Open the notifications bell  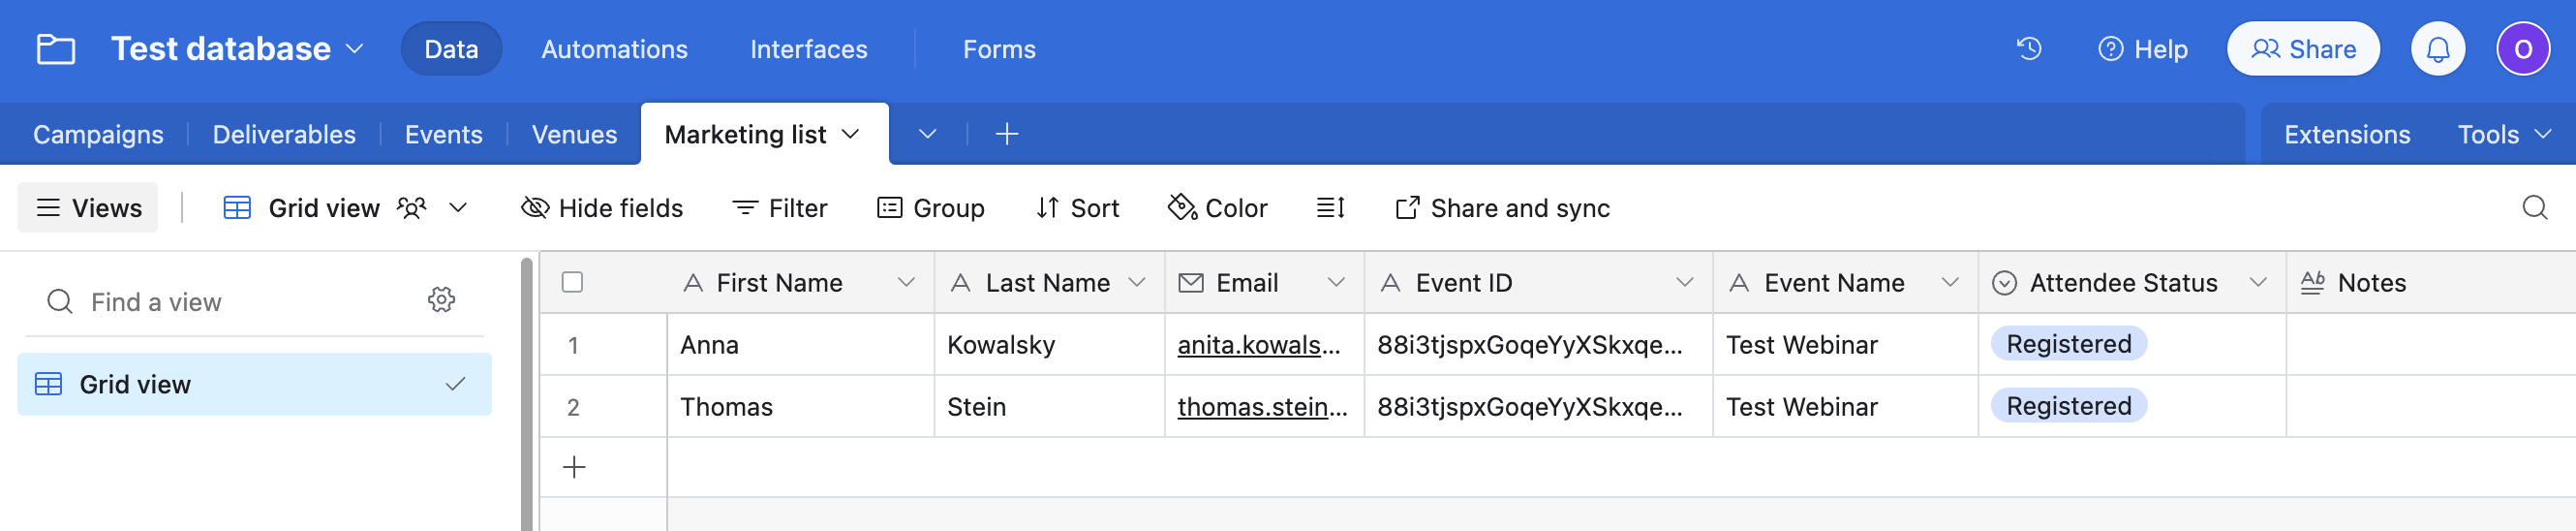click(x=2437, y=49)
